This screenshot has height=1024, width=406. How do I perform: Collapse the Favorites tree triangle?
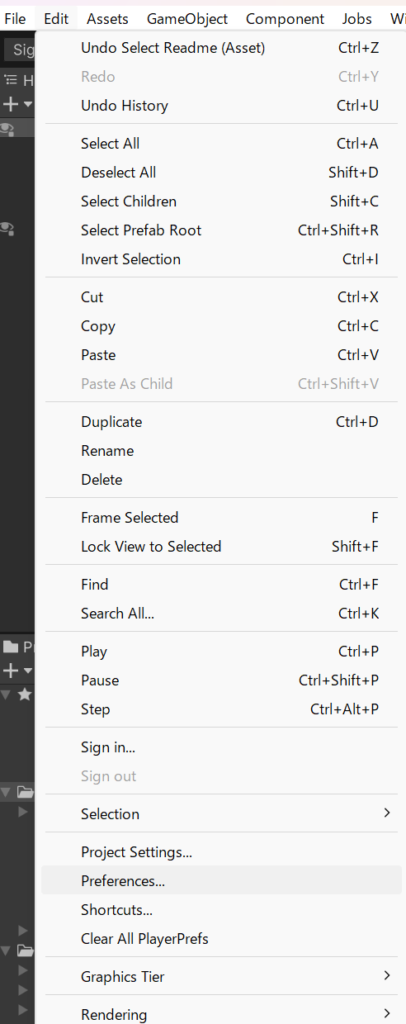tap(6, 694)
